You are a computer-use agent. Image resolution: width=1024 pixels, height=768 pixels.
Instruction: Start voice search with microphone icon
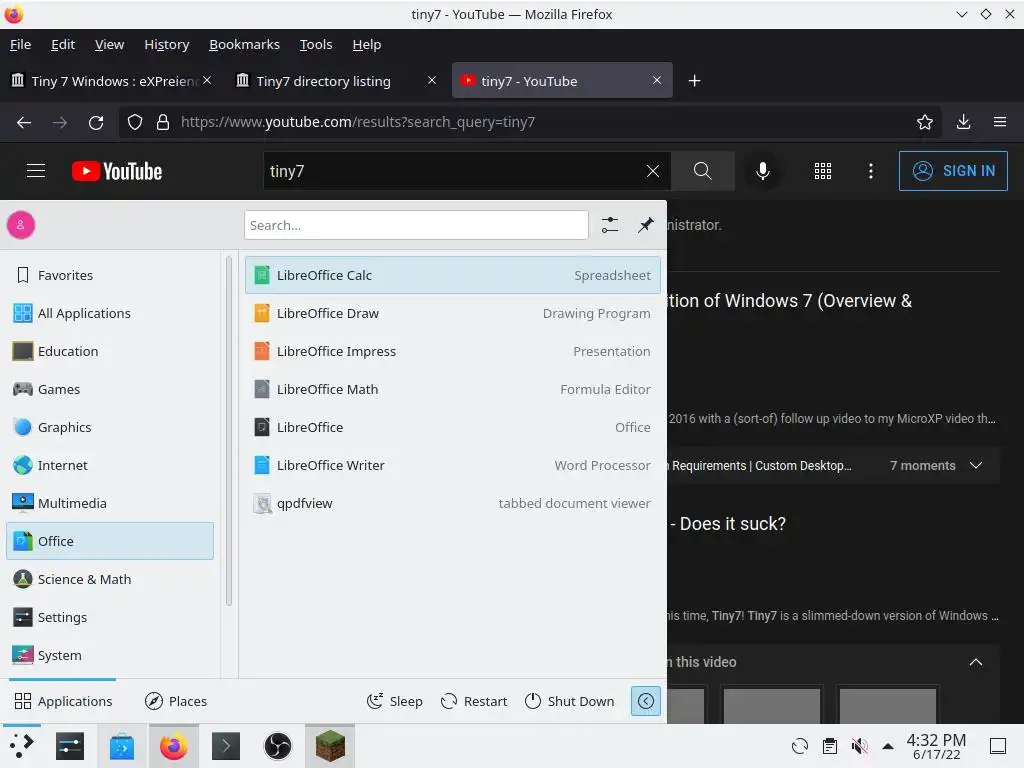click(x=762, y=171)
